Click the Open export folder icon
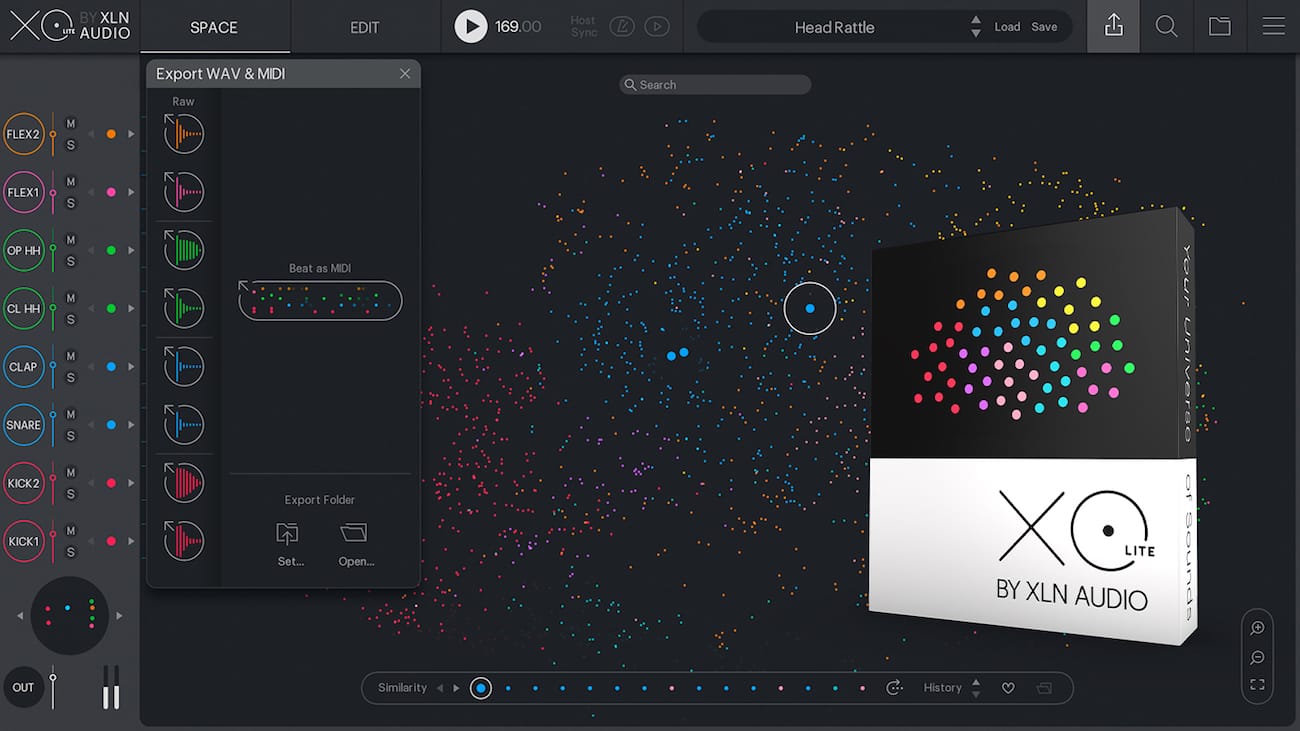Image resolution: width=1300 pixels, height=731 pixels. [354, 533]
